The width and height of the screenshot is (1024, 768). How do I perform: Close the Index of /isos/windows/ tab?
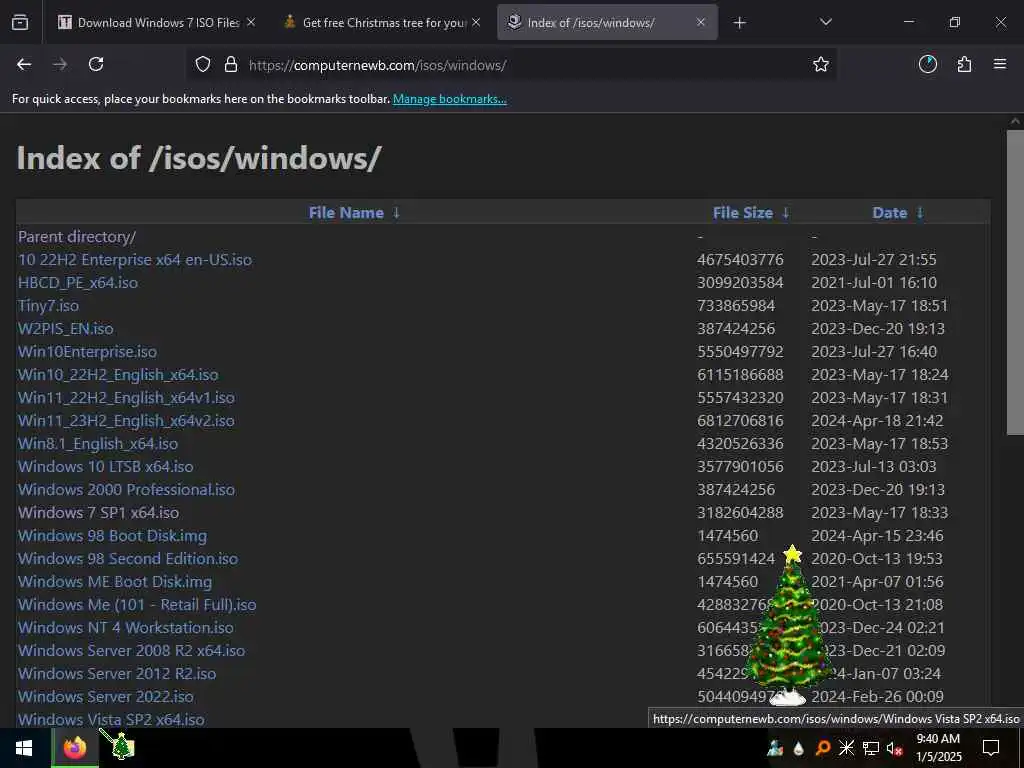coord(701,22)
